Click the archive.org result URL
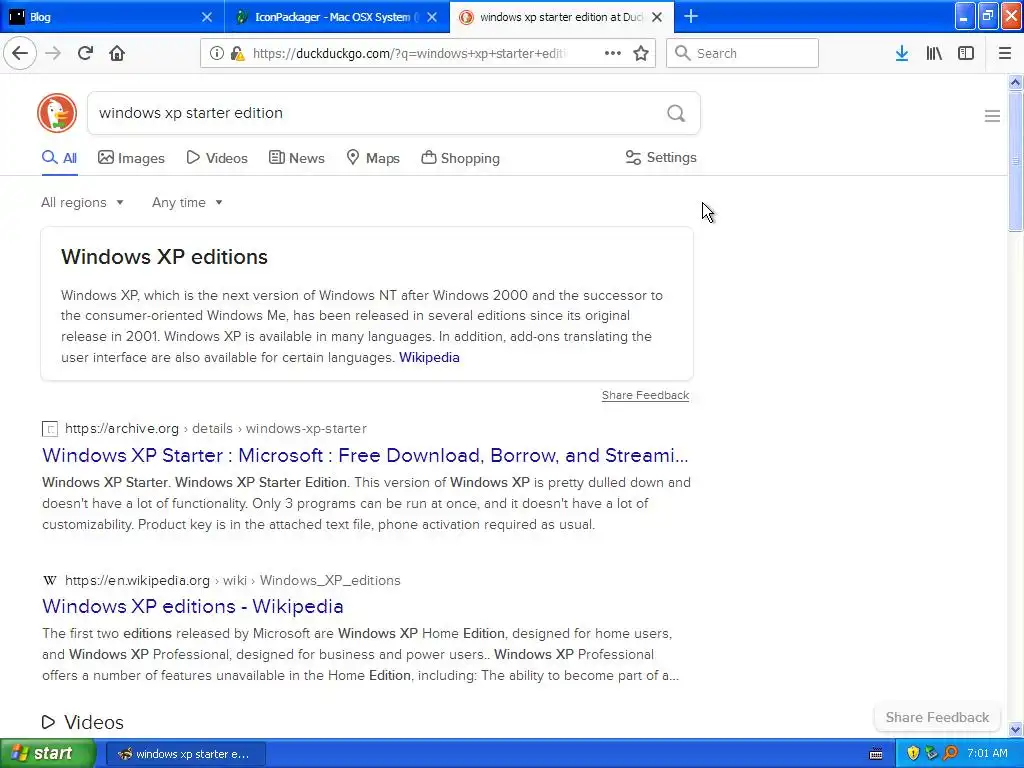The image size is (1024, 768). [216, 429]
